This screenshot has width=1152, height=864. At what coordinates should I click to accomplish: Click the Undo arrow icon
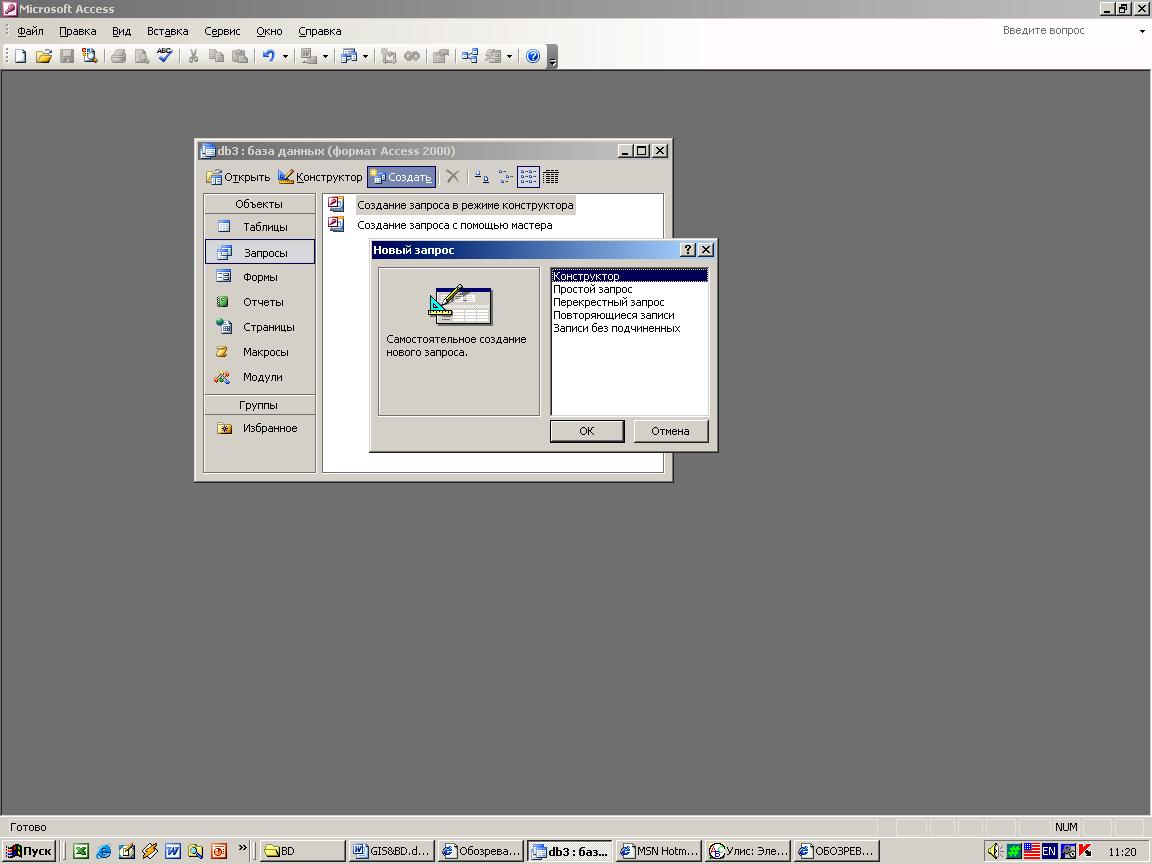coord(269,56)
